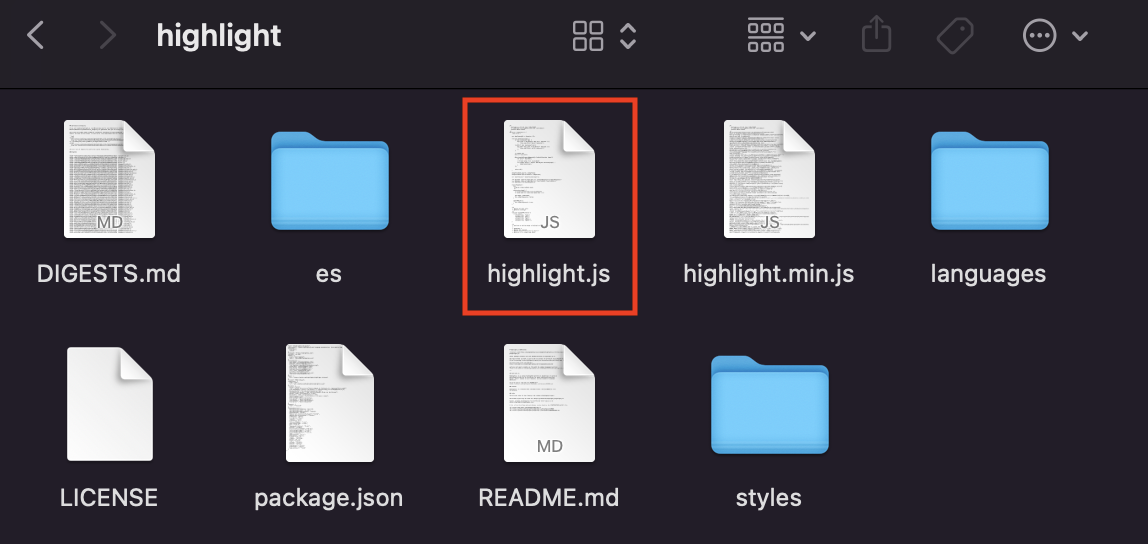Image resolution: width=1148 pixels, height=544 pixels.
Task: Select the DIGESTS.md file icon
Action: pos(109,179)
